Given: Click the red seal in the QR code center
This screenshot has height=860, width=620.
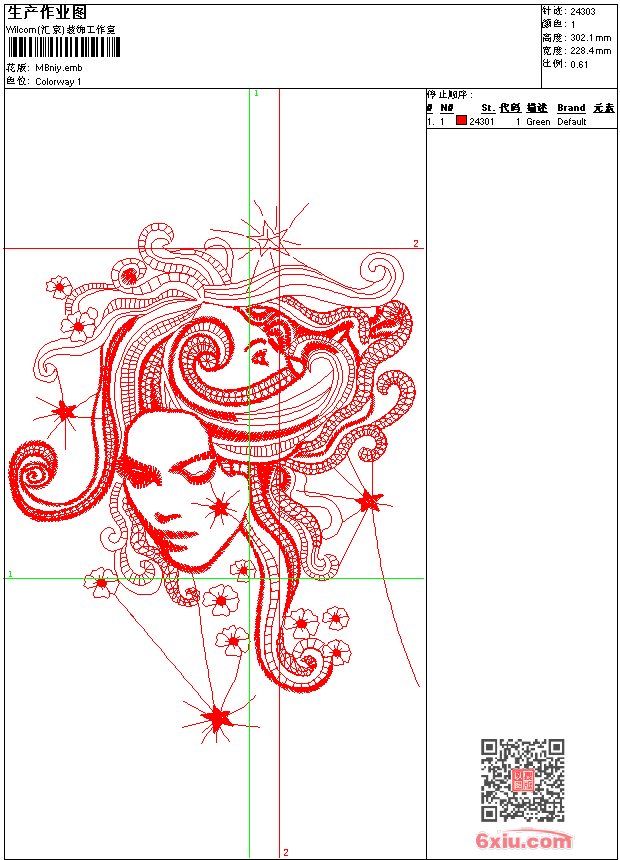Looking at the screenshot, I should click(523, 781).
